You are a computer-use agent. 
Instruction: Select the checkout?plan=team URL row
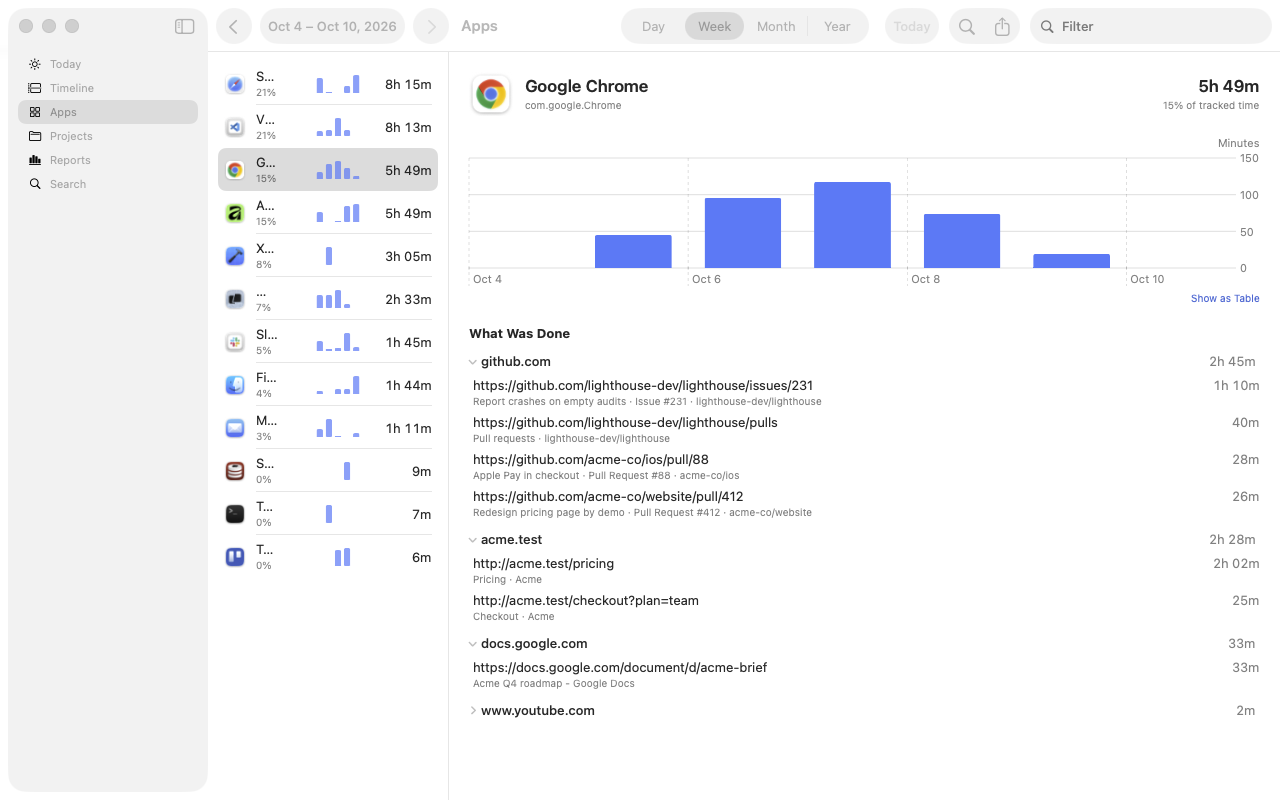(864, 607)
